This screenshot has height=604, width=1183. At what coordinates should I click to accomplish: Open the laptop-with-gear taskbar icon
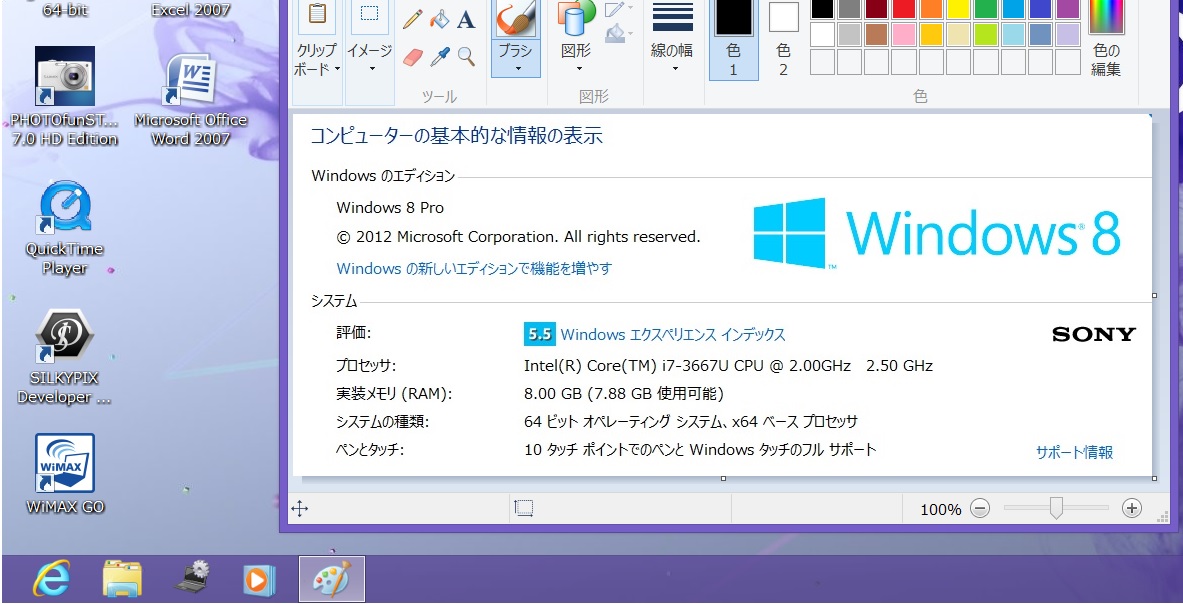click(191, 579)
